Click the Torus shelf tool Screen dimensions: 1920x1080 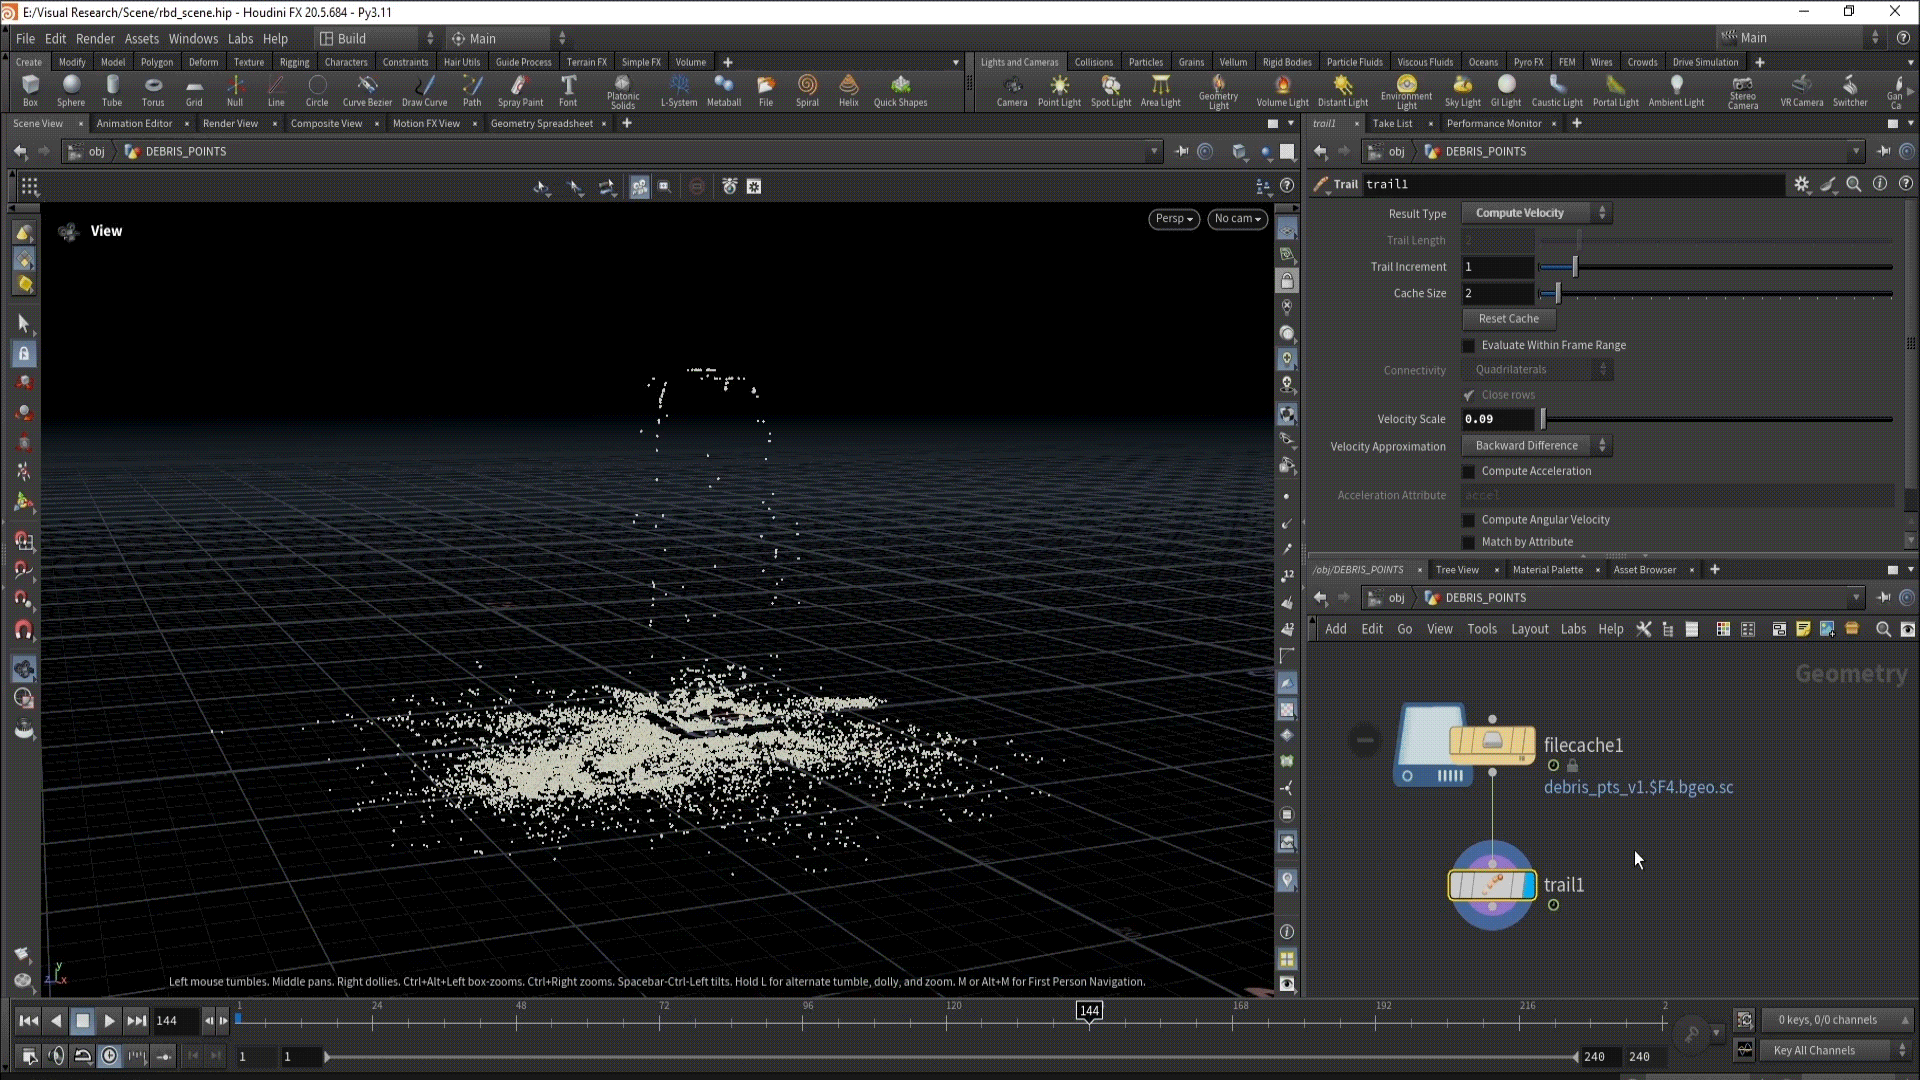(153, 90)
